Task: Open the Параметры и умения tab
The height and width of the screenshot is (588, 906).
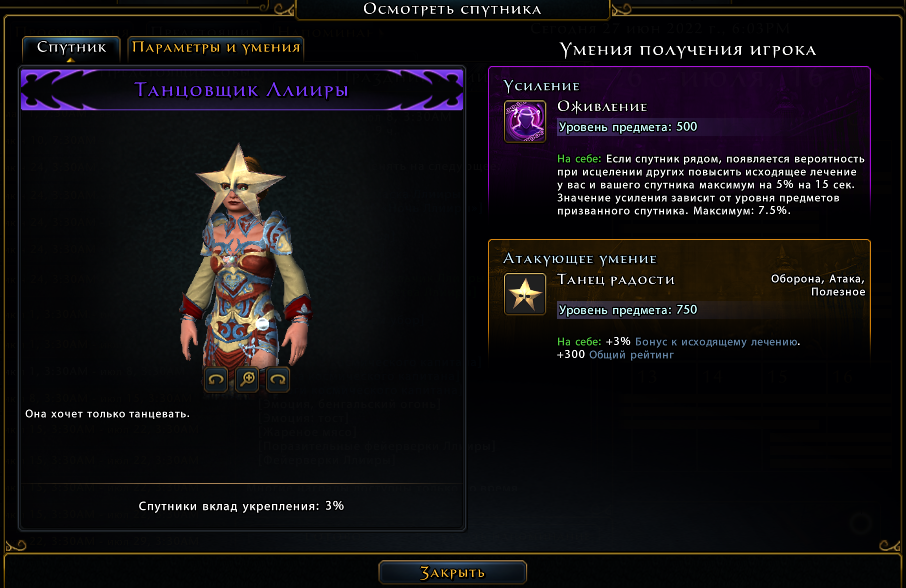Action: (x=216, y=48)
